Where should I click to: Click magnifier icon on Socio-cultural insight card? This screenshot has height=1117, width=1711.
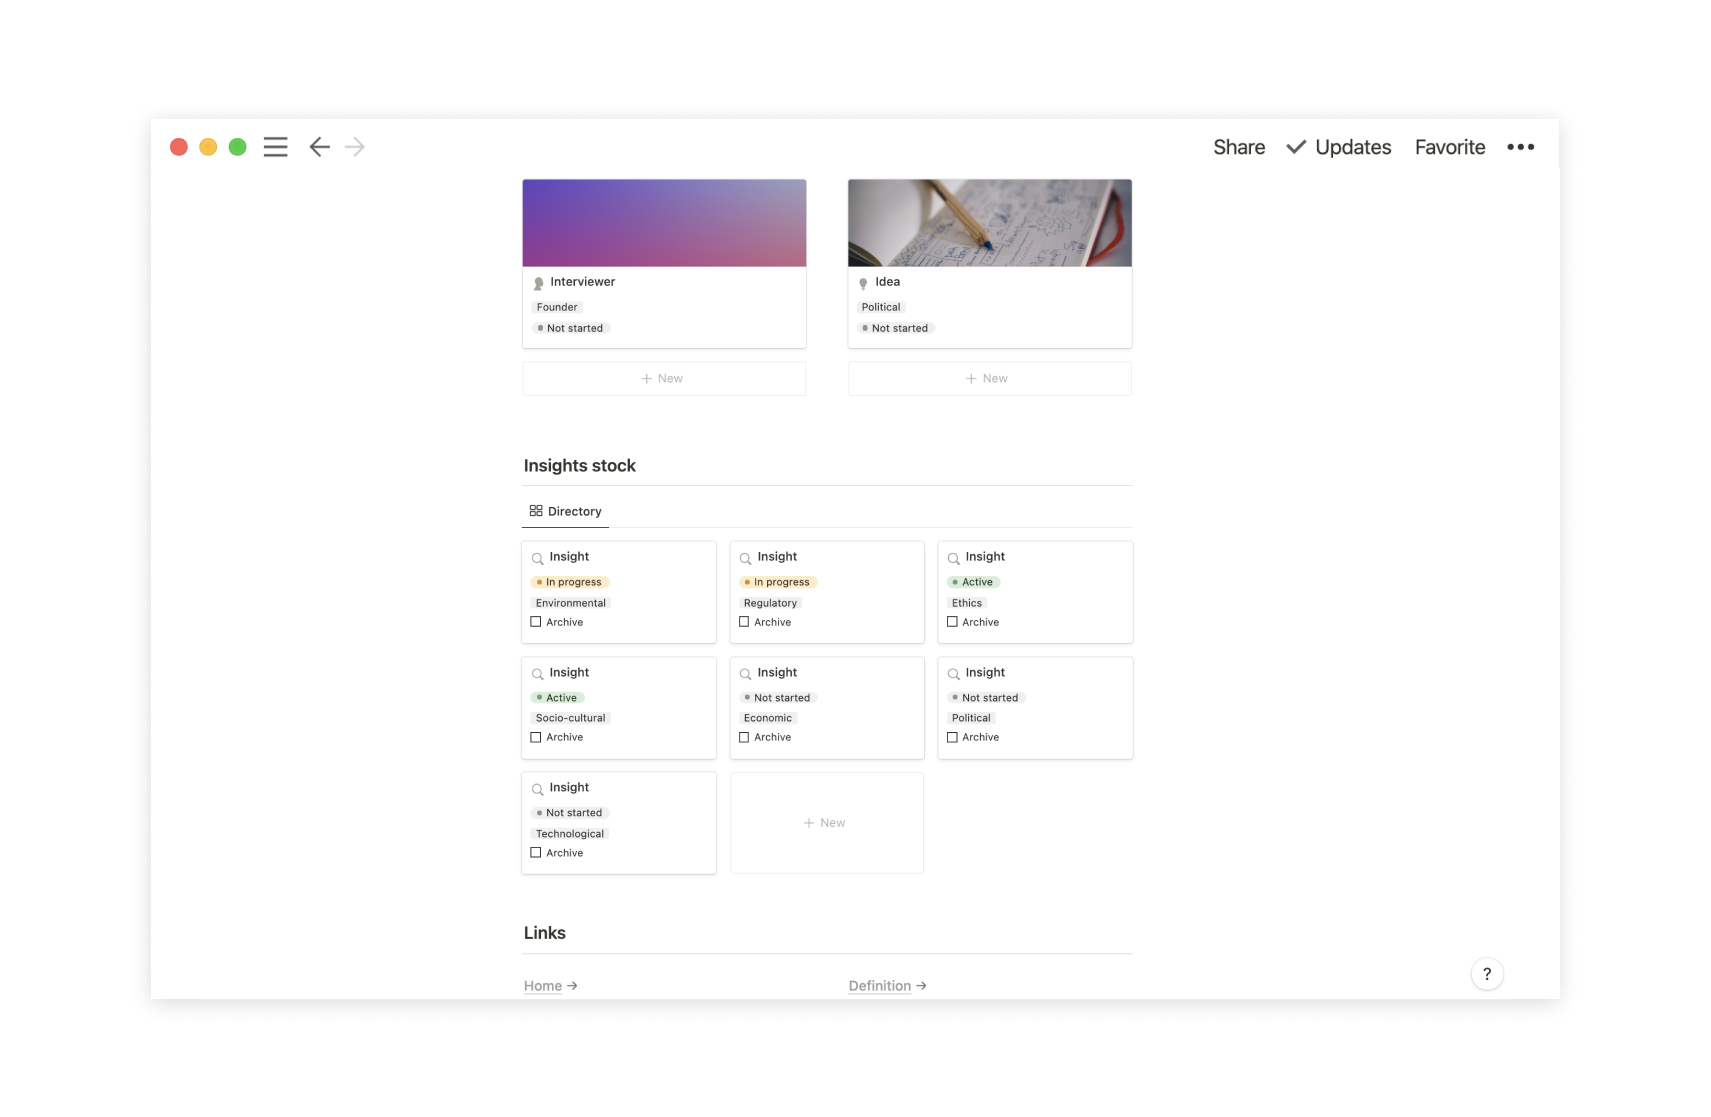tap(537, 674)
